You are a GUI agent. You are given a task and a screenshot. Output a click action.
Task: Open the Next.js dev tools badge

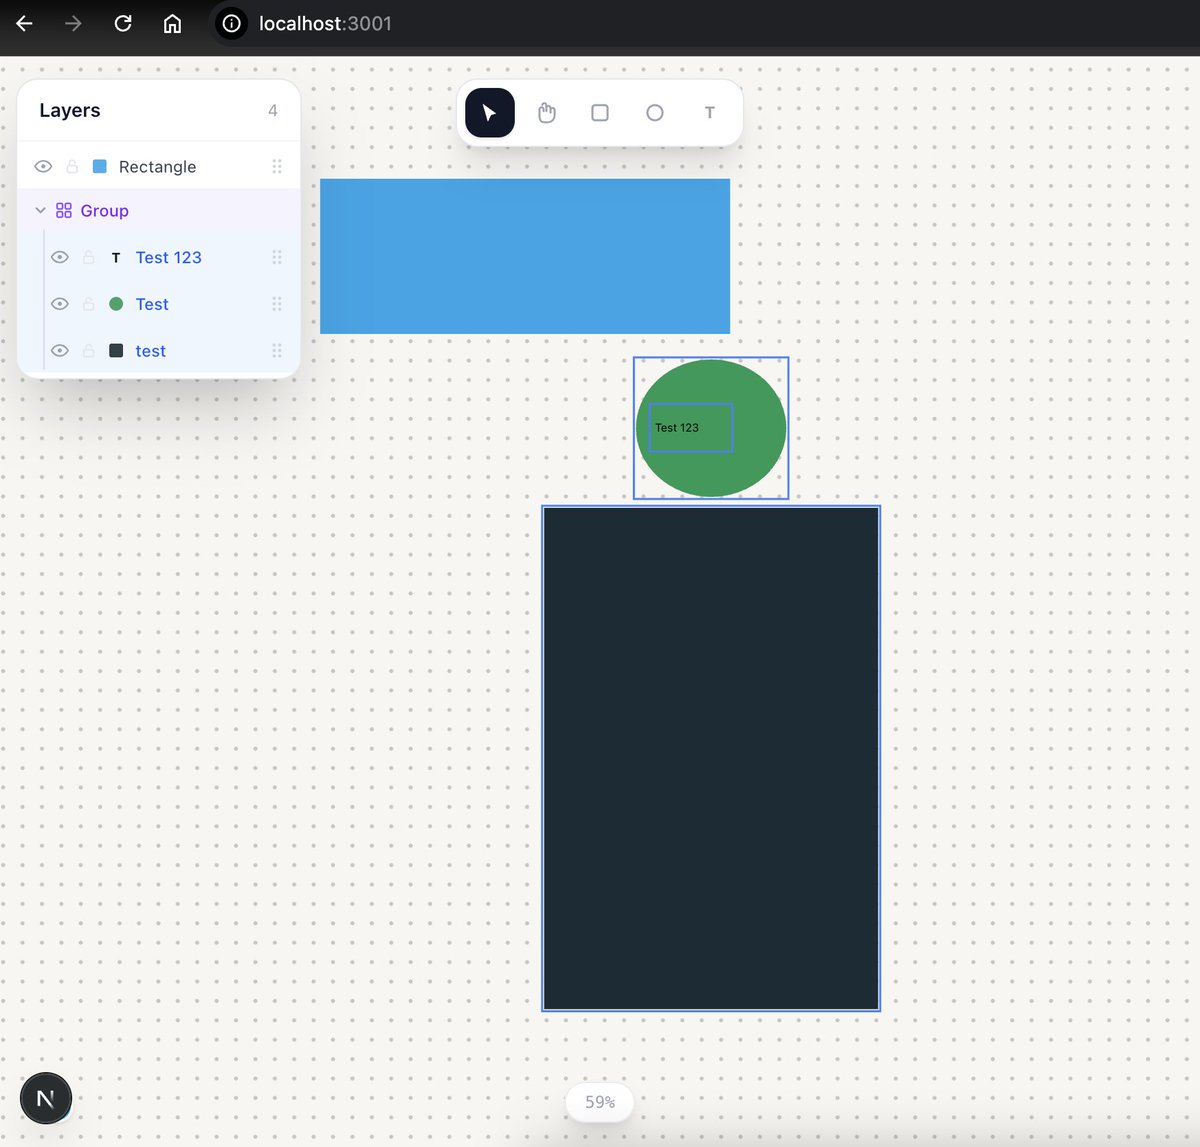click(46, 1098)
